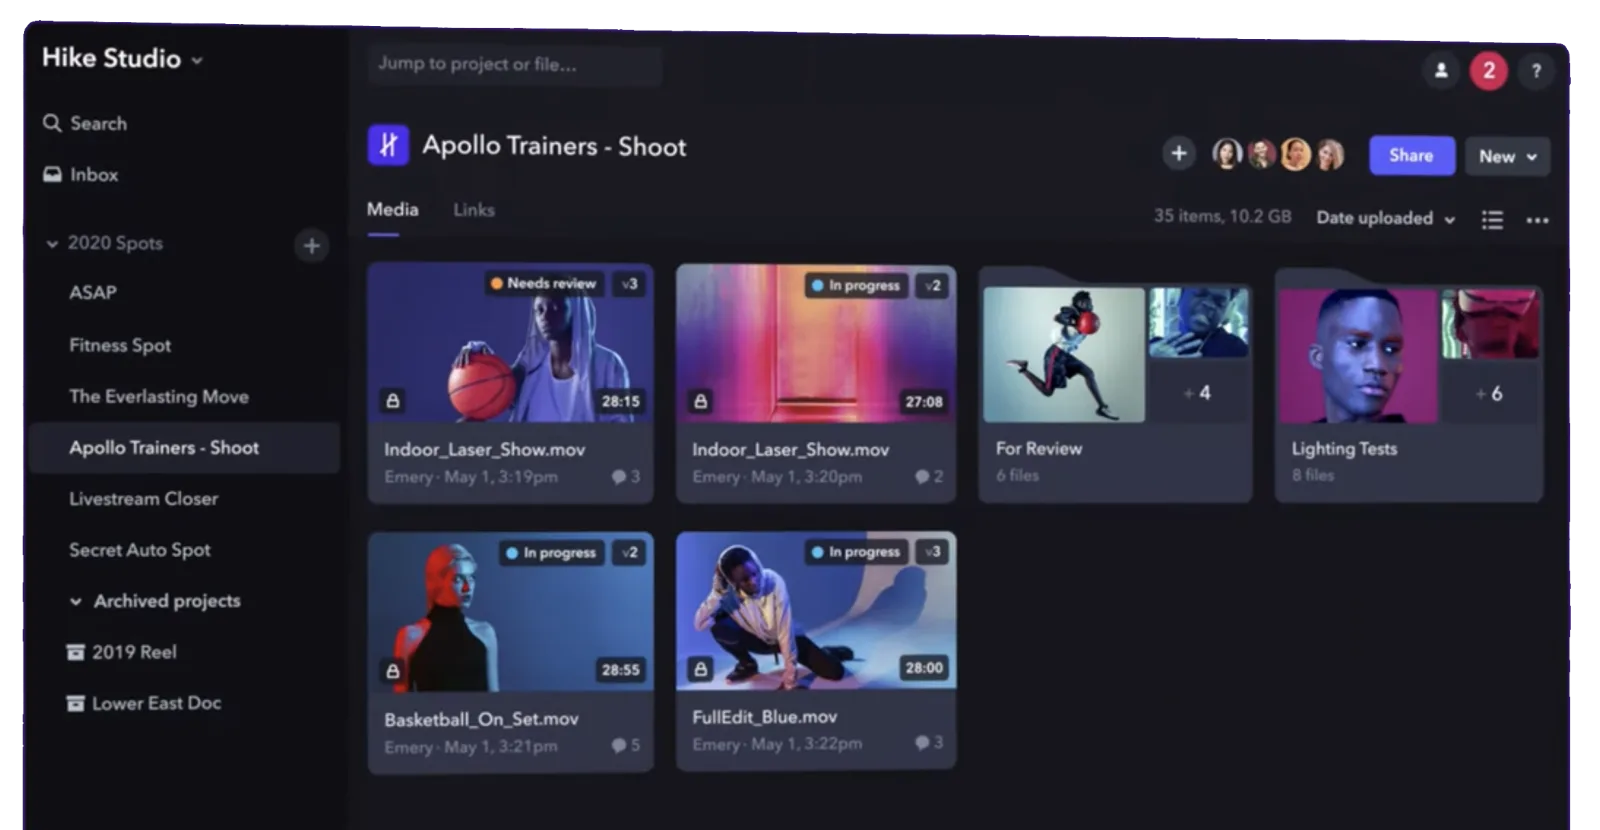Click the lock icon on Basketball_On_Set.mov thumbnail
The height and width of the screenshot is (830, 1600).
point(393,670)
